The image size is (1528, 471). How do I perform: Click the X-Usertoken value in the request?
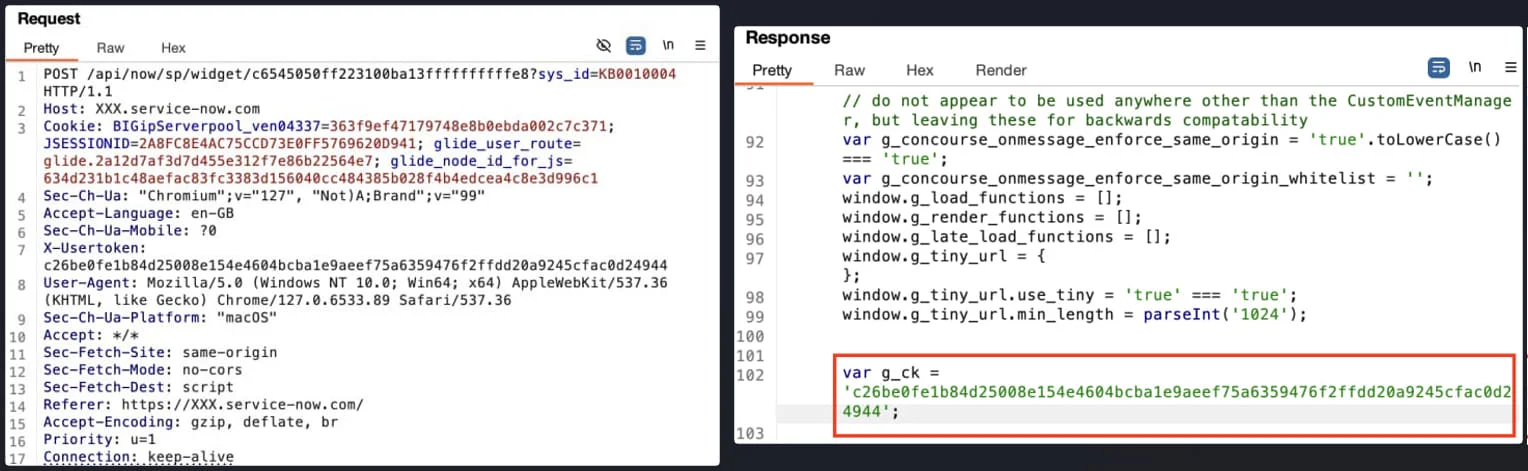pyautogui.click(x=355, y=265)
